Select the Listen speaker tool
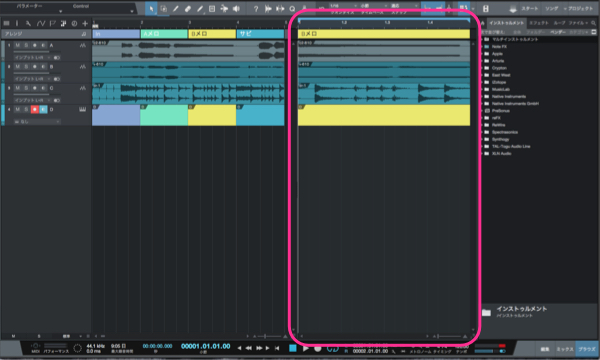 (x=236, y=8)
